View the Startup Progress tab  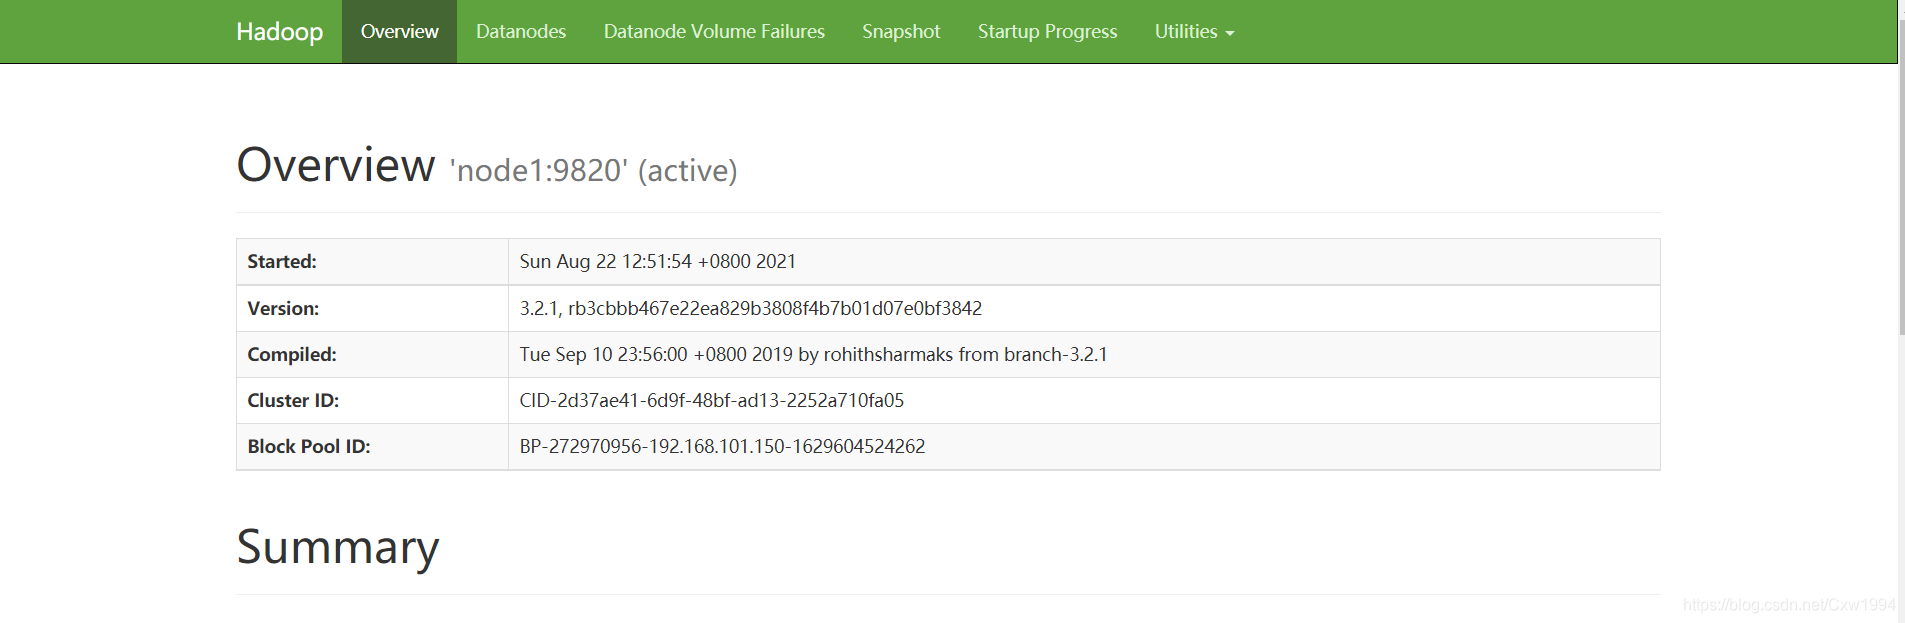coord(1047,32)
